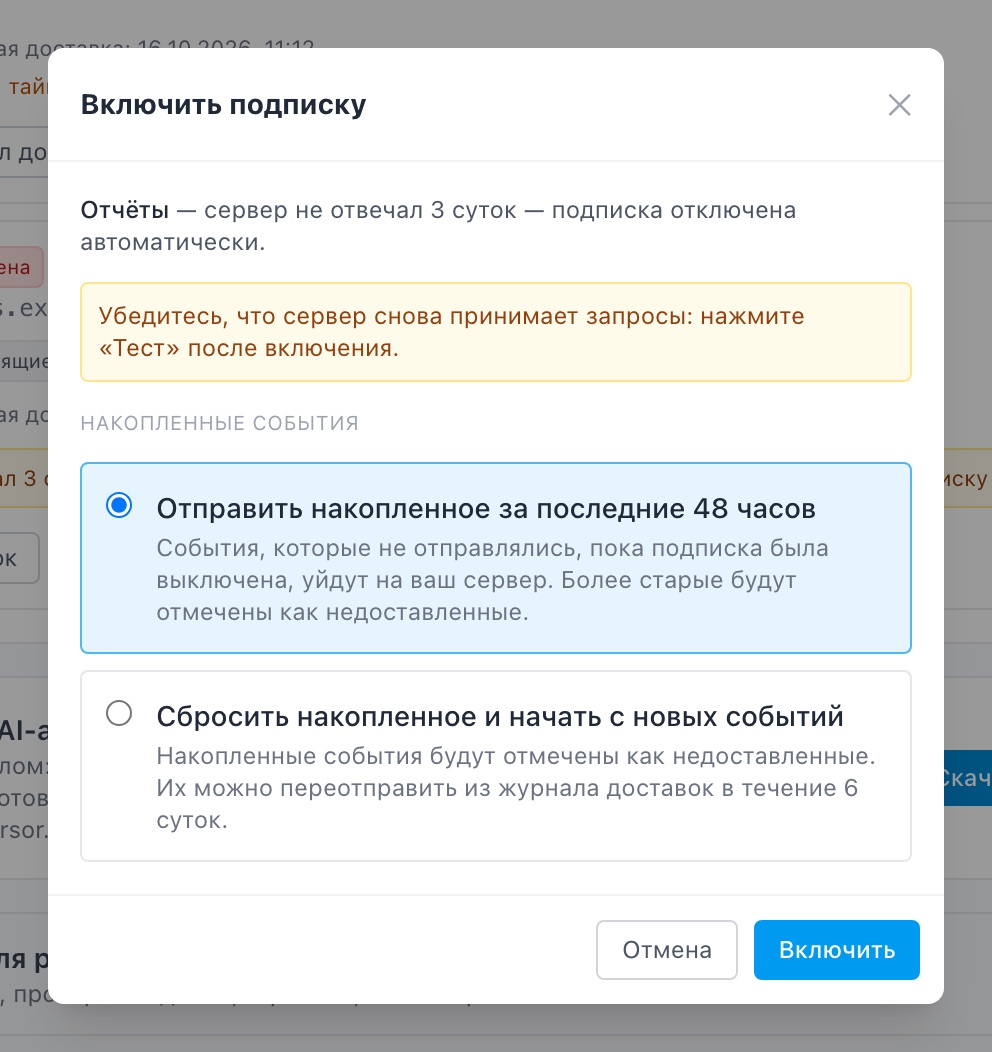Close the «Включить подписку» dialog with X
Viewport: 992px width, 1052px height.
899,105
